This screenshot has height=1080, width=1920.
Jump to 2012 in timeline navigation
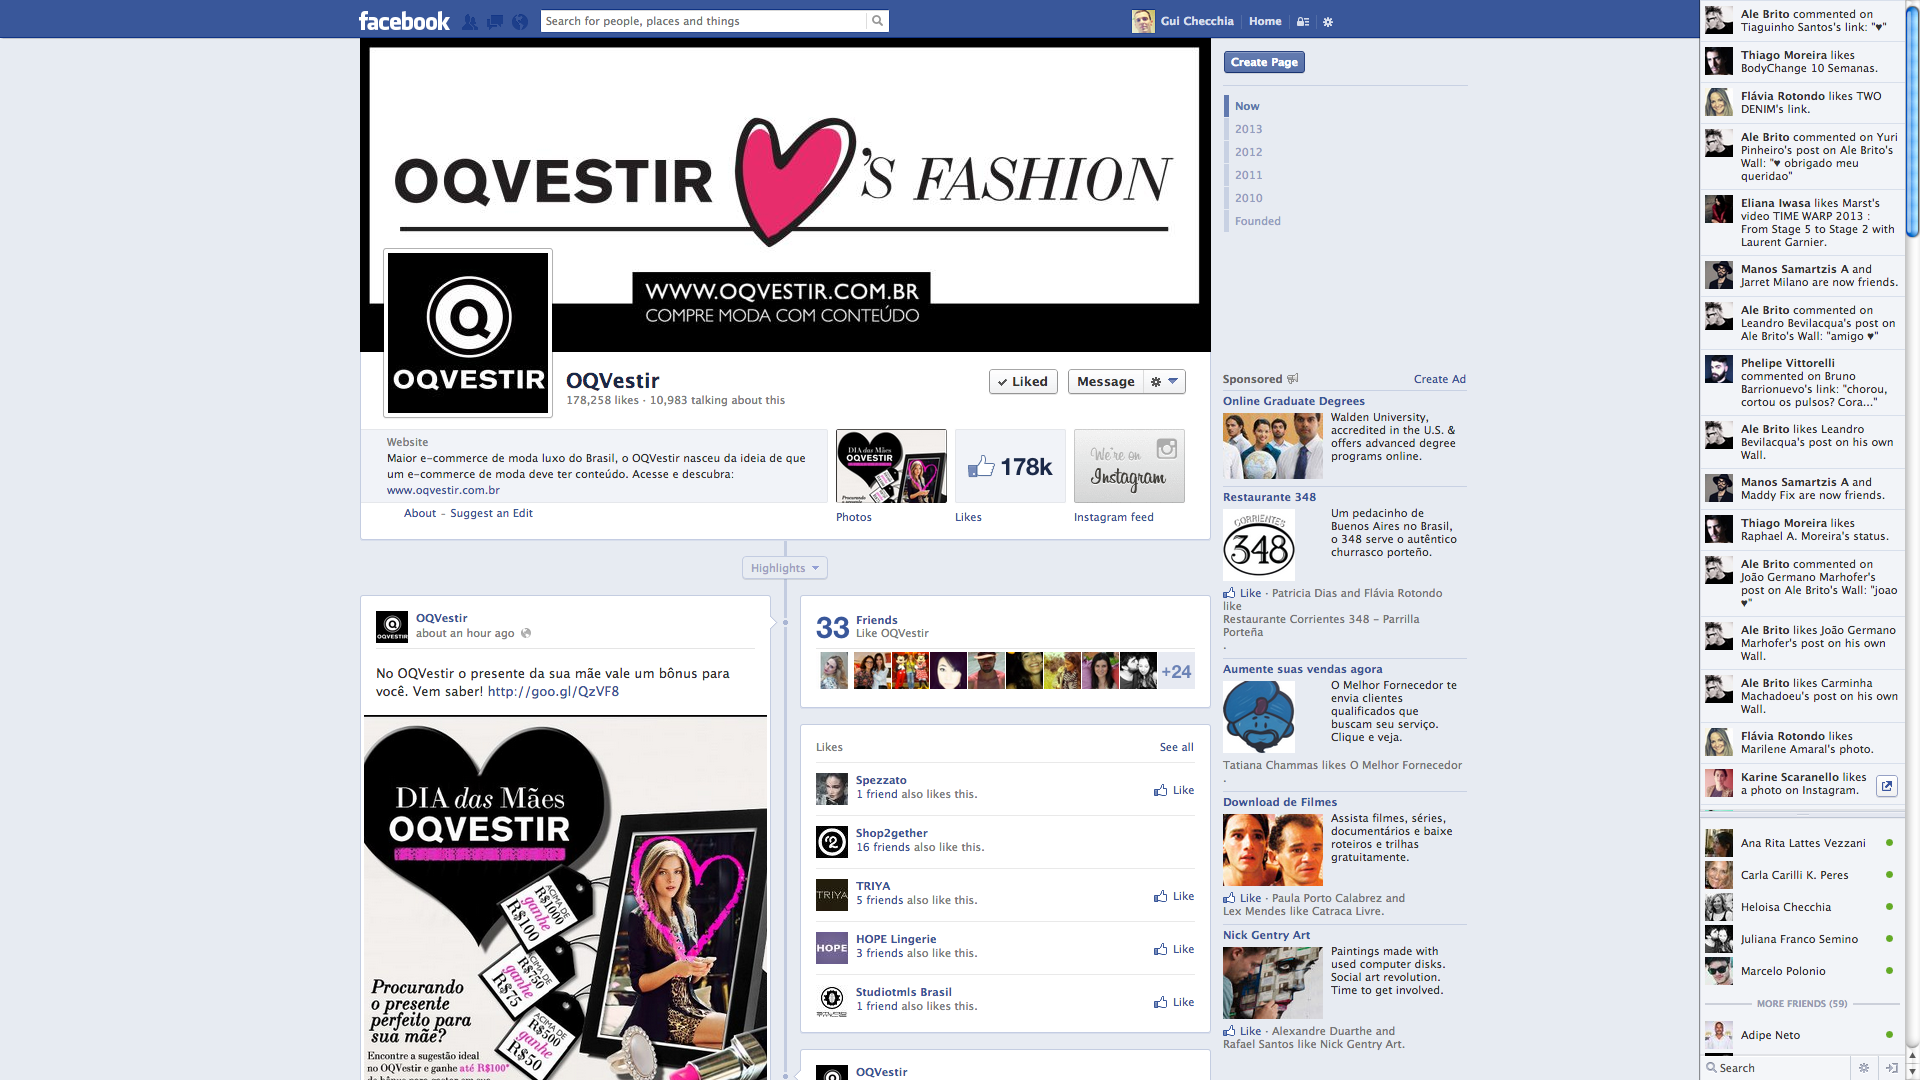(x=1248, y=152)
